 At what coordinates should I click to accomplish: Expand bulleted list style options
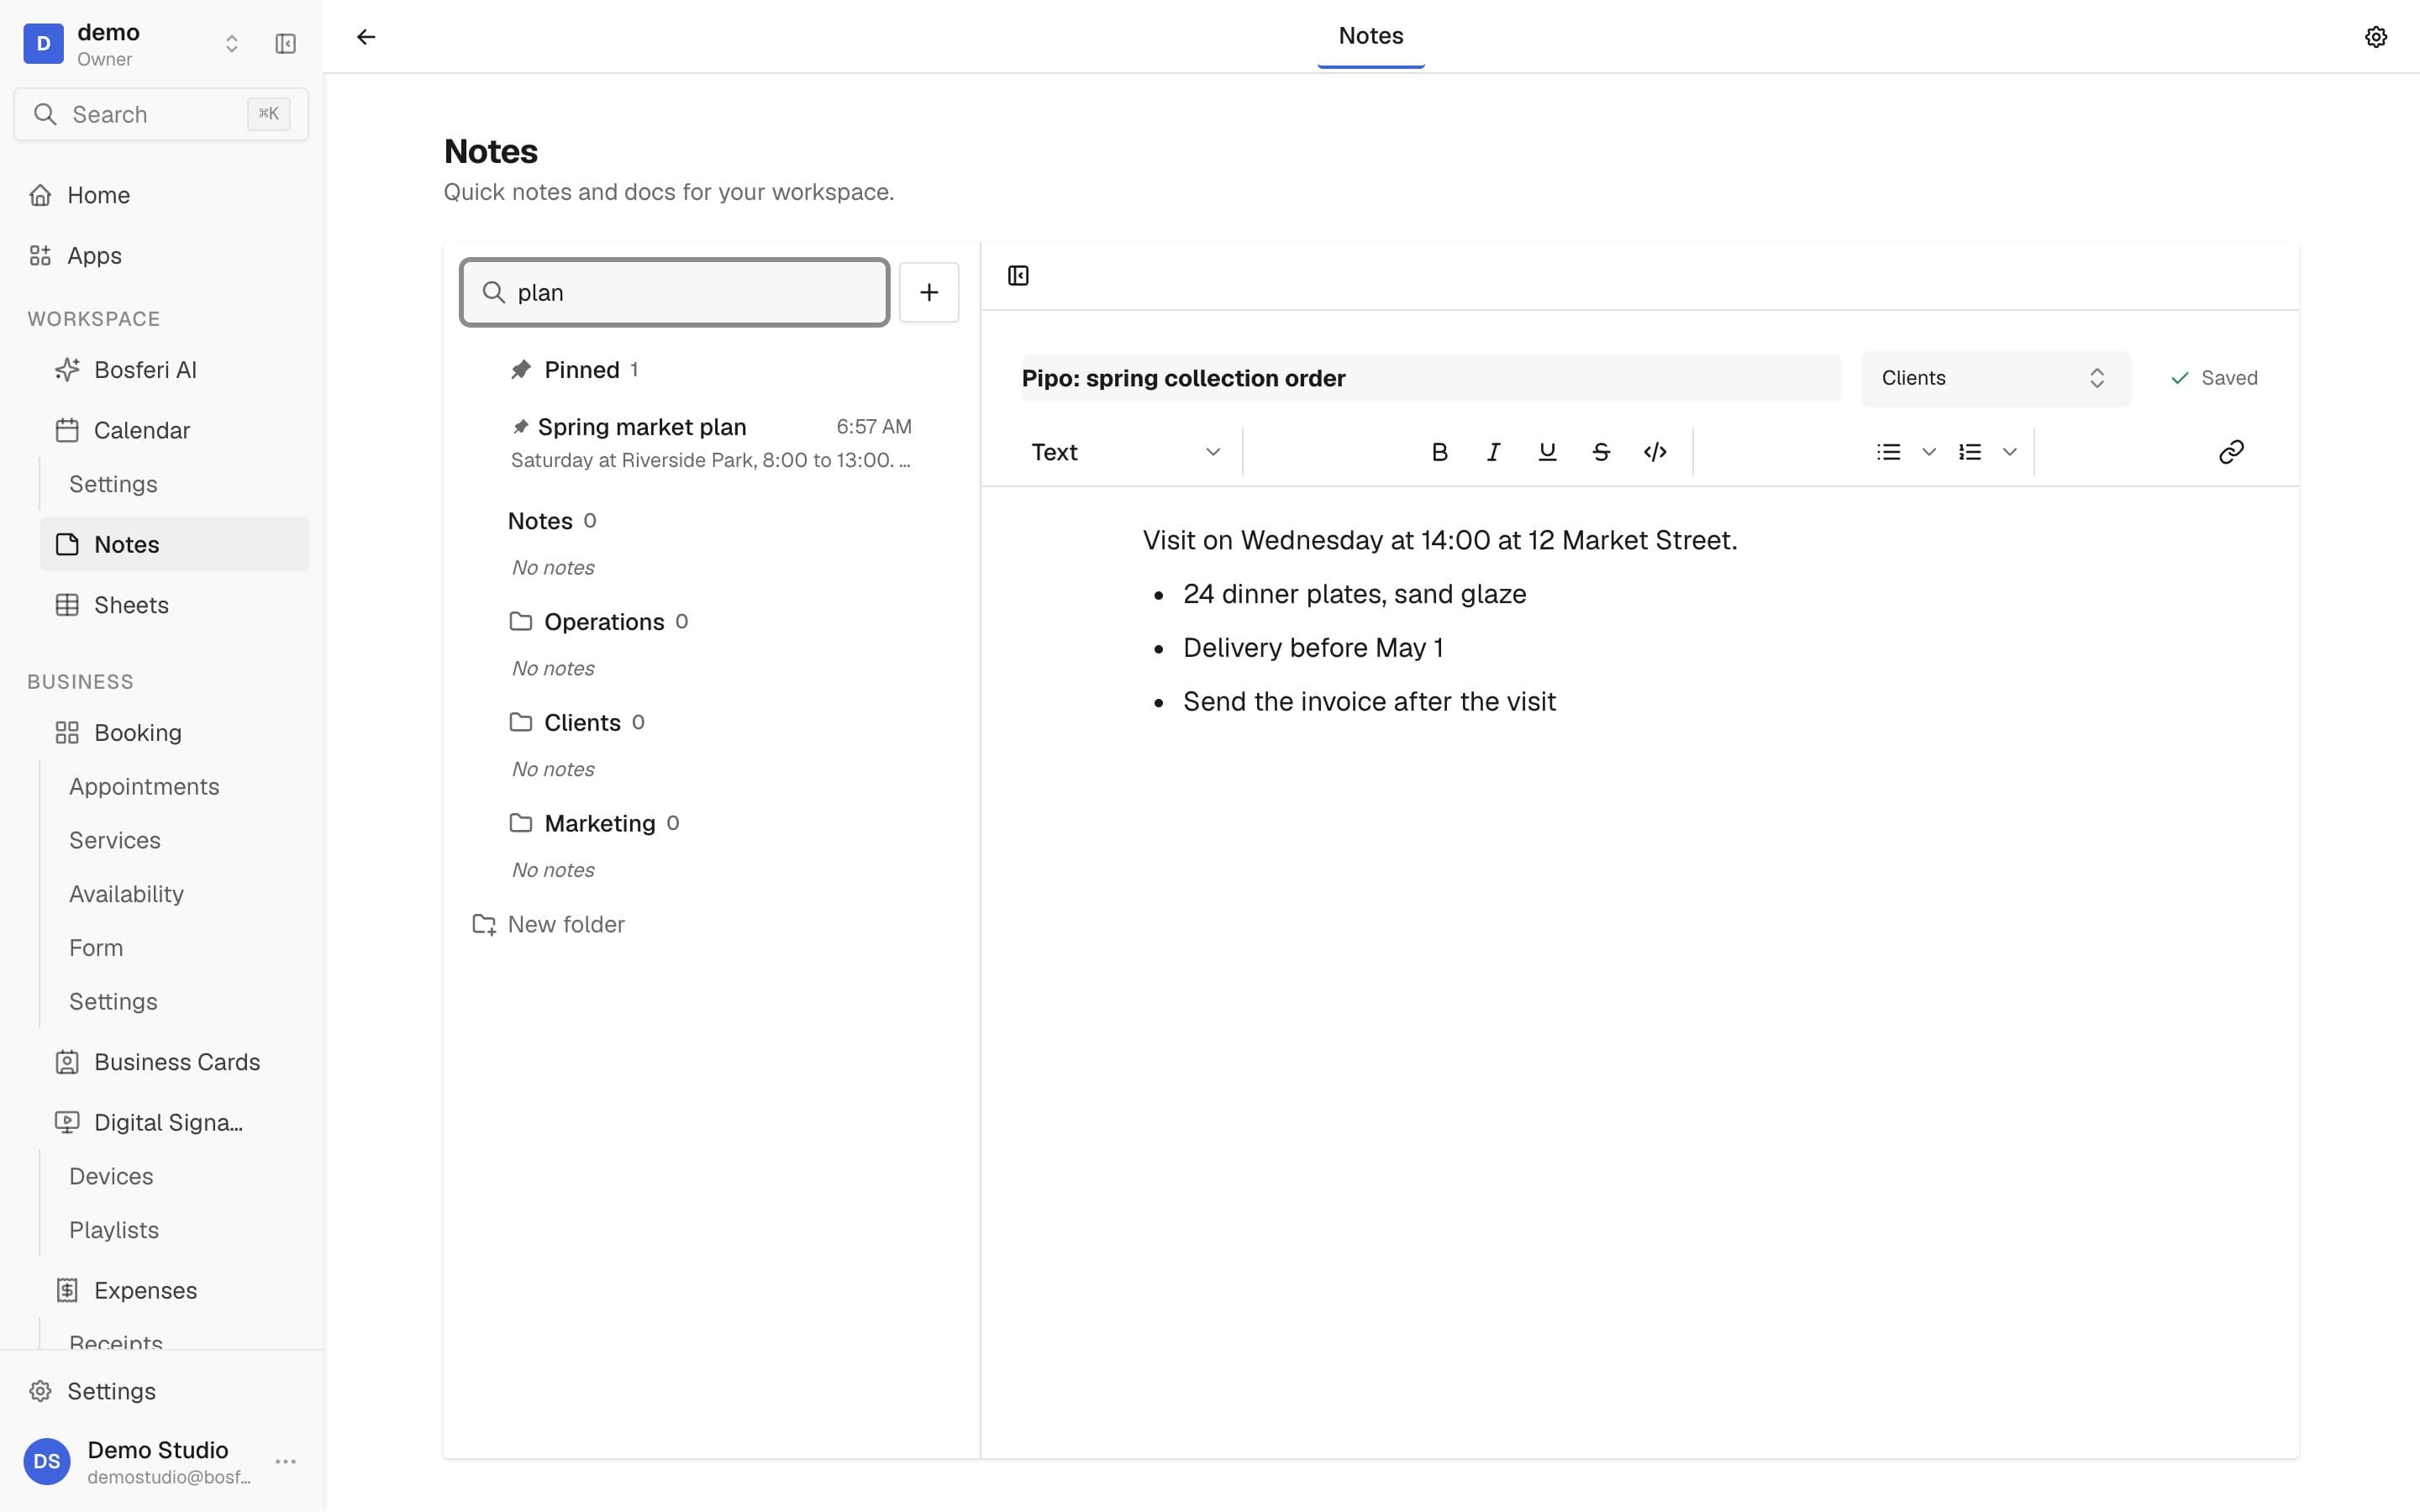(x=1928, y=452)
